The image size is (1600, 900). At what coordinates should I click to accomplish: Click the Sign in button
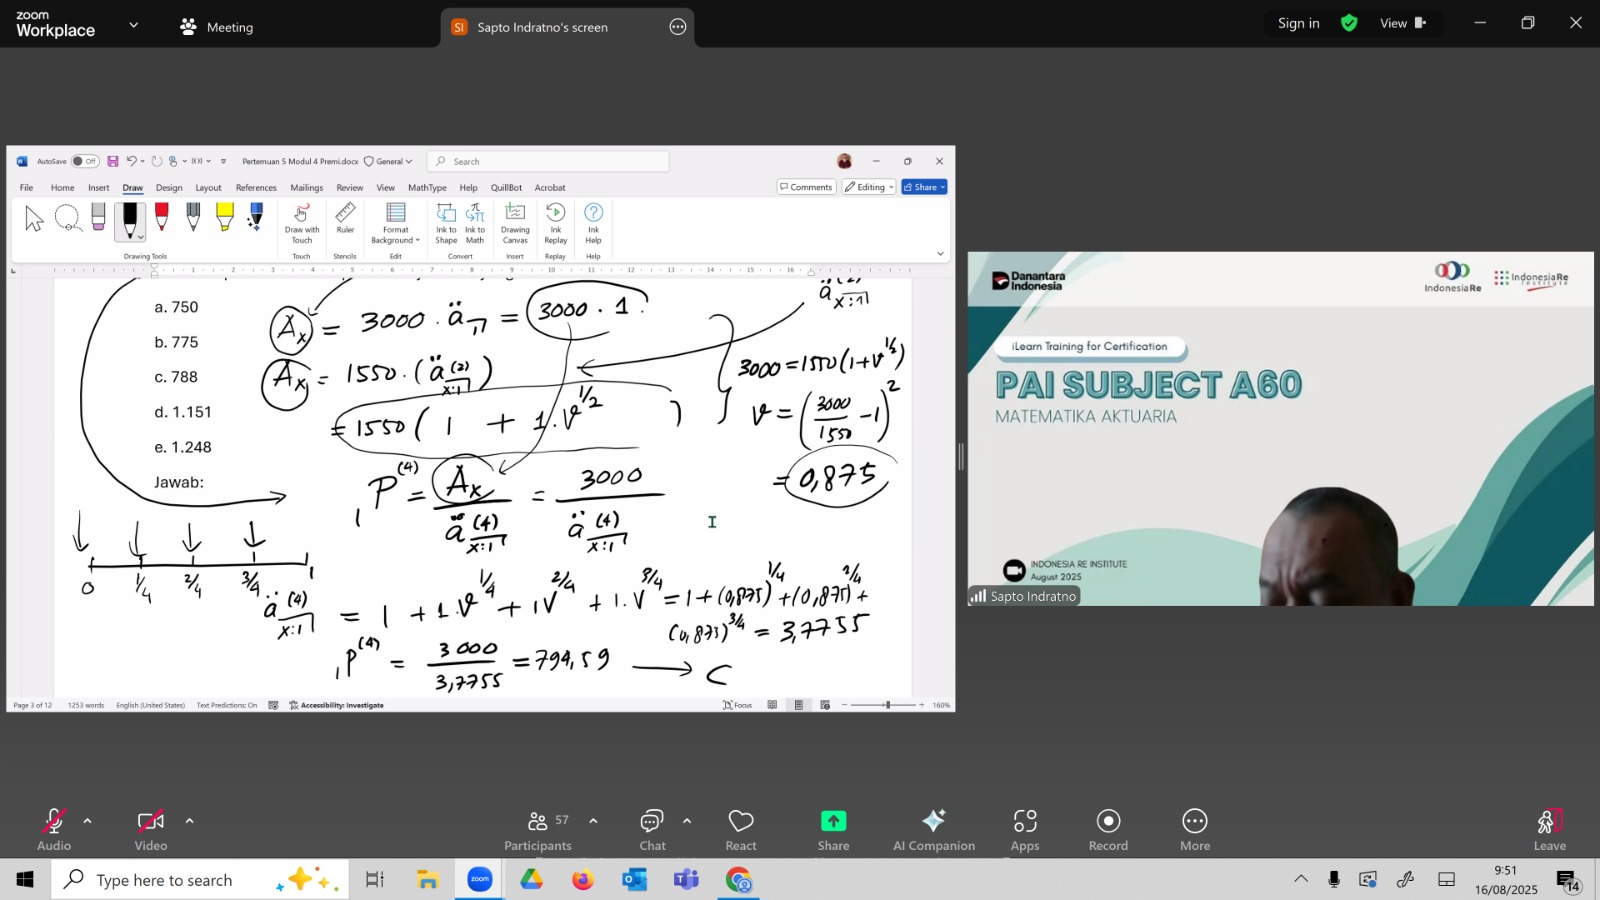[1298, 23]
